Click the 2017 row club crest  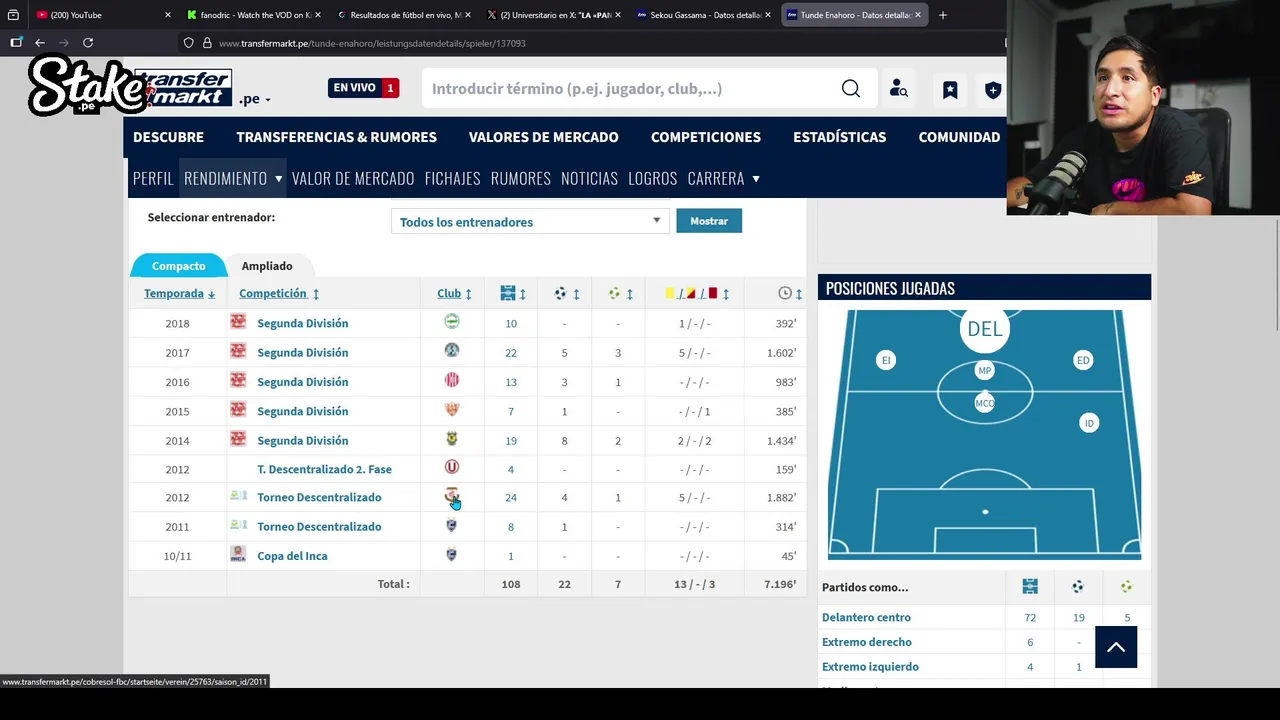pos(452,351)
